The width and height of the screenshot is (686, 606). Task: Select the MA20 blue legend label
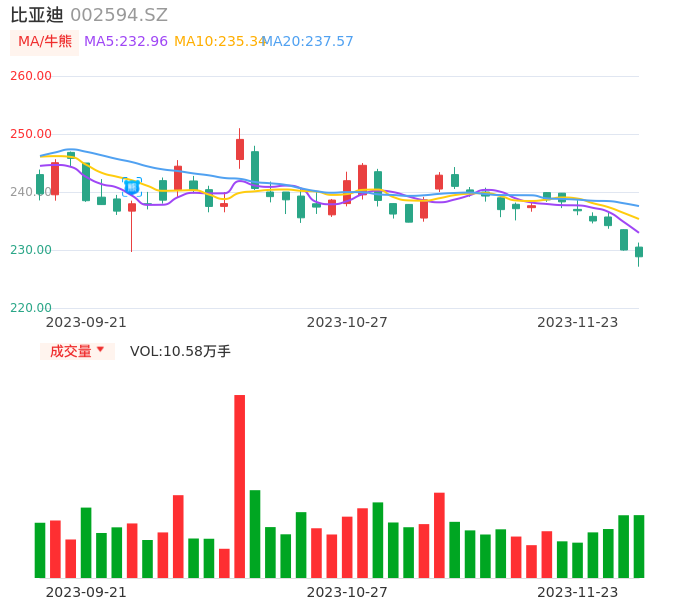point(308,42)
